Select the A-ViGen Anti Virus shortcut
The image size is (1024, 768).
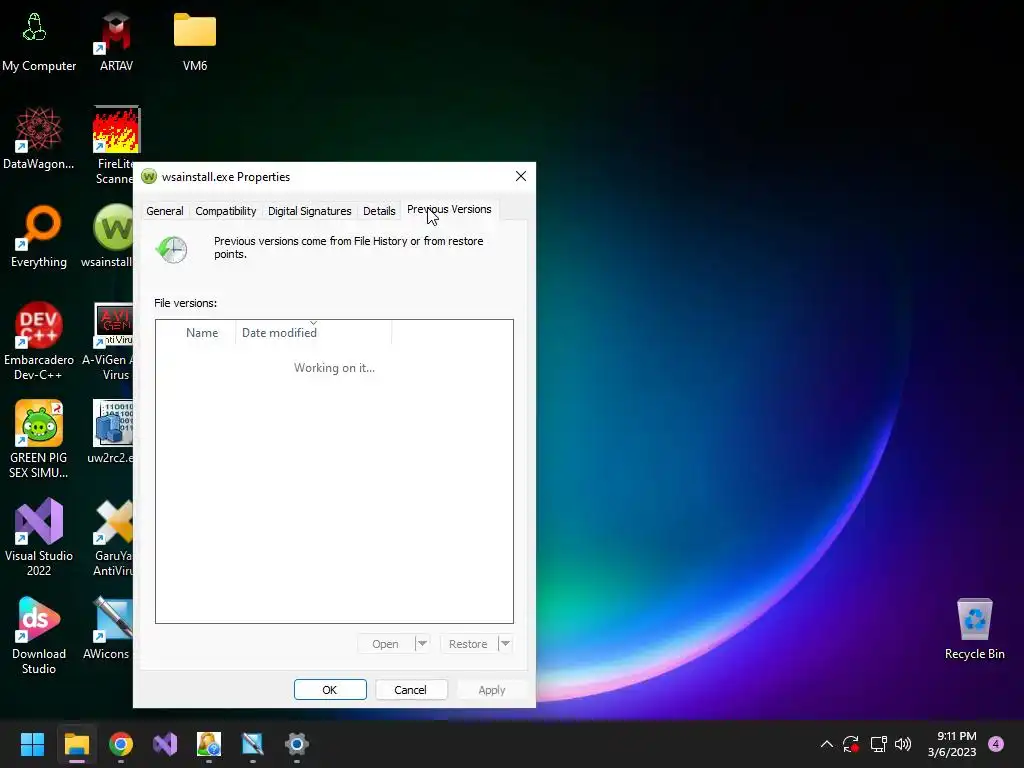pos(110,341)
